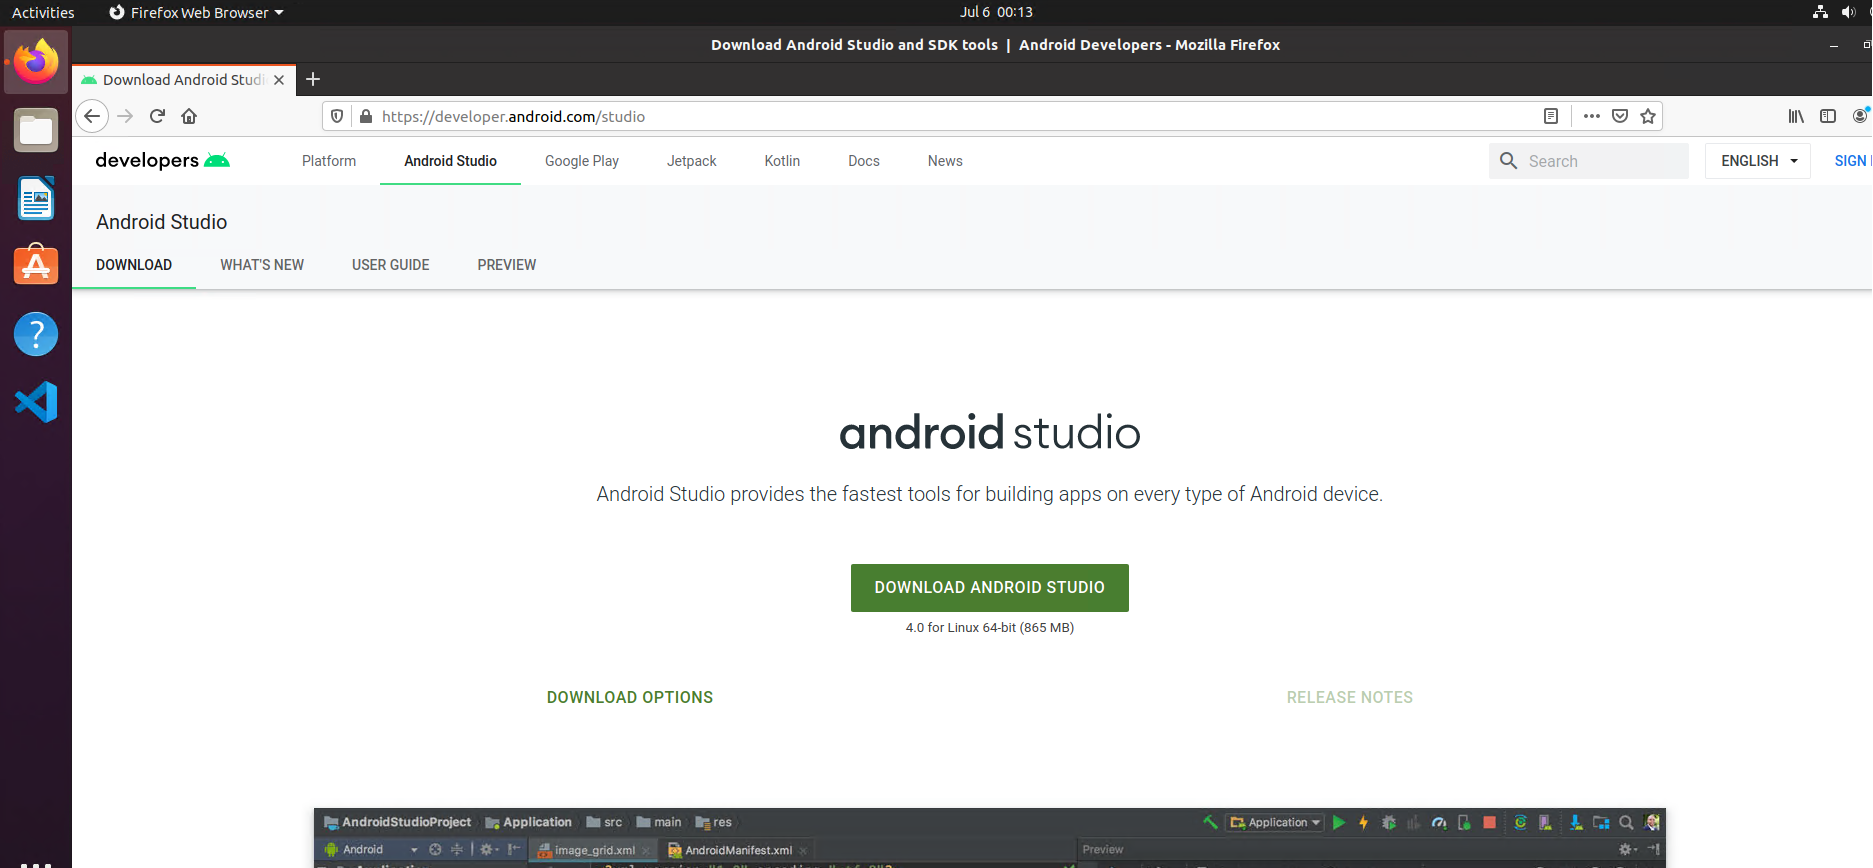1873x868 pixels.
Task: Open the Firefox account icon
Action: tap(1860, 116)
